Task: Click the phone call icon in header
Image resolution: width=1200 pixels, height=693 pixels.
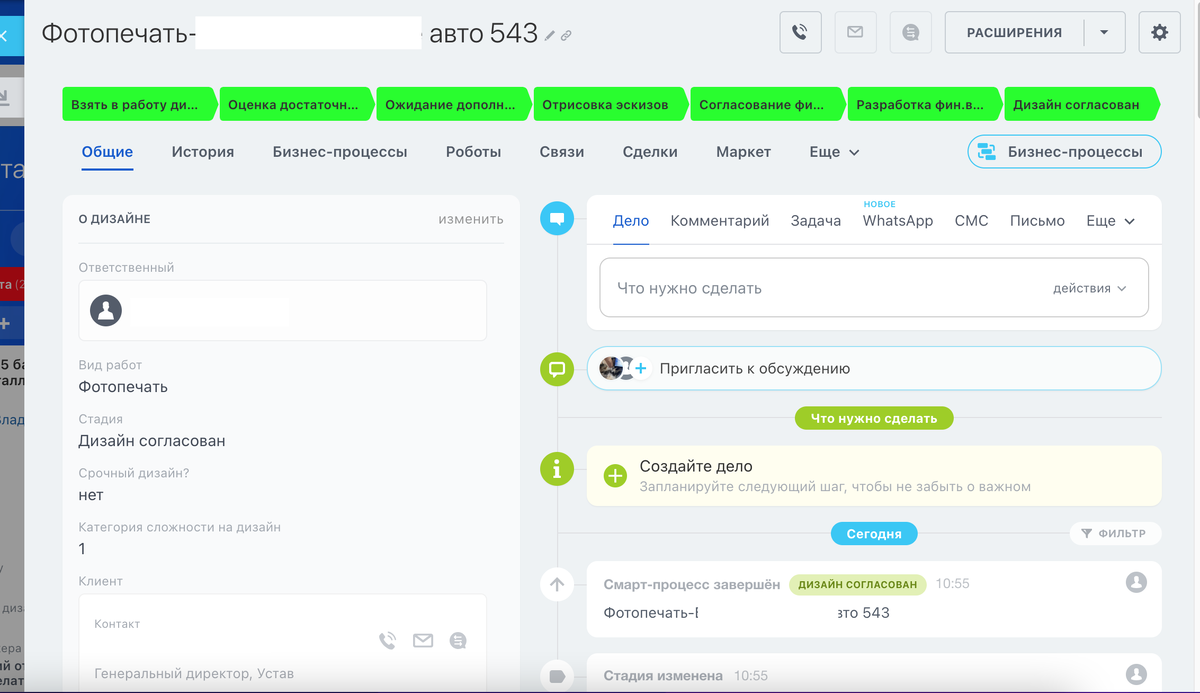Action: pos(800,32)
